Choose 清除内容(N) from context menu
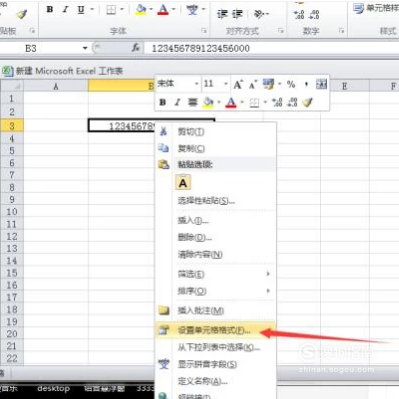The image size is (399, 399). point(216,254)
